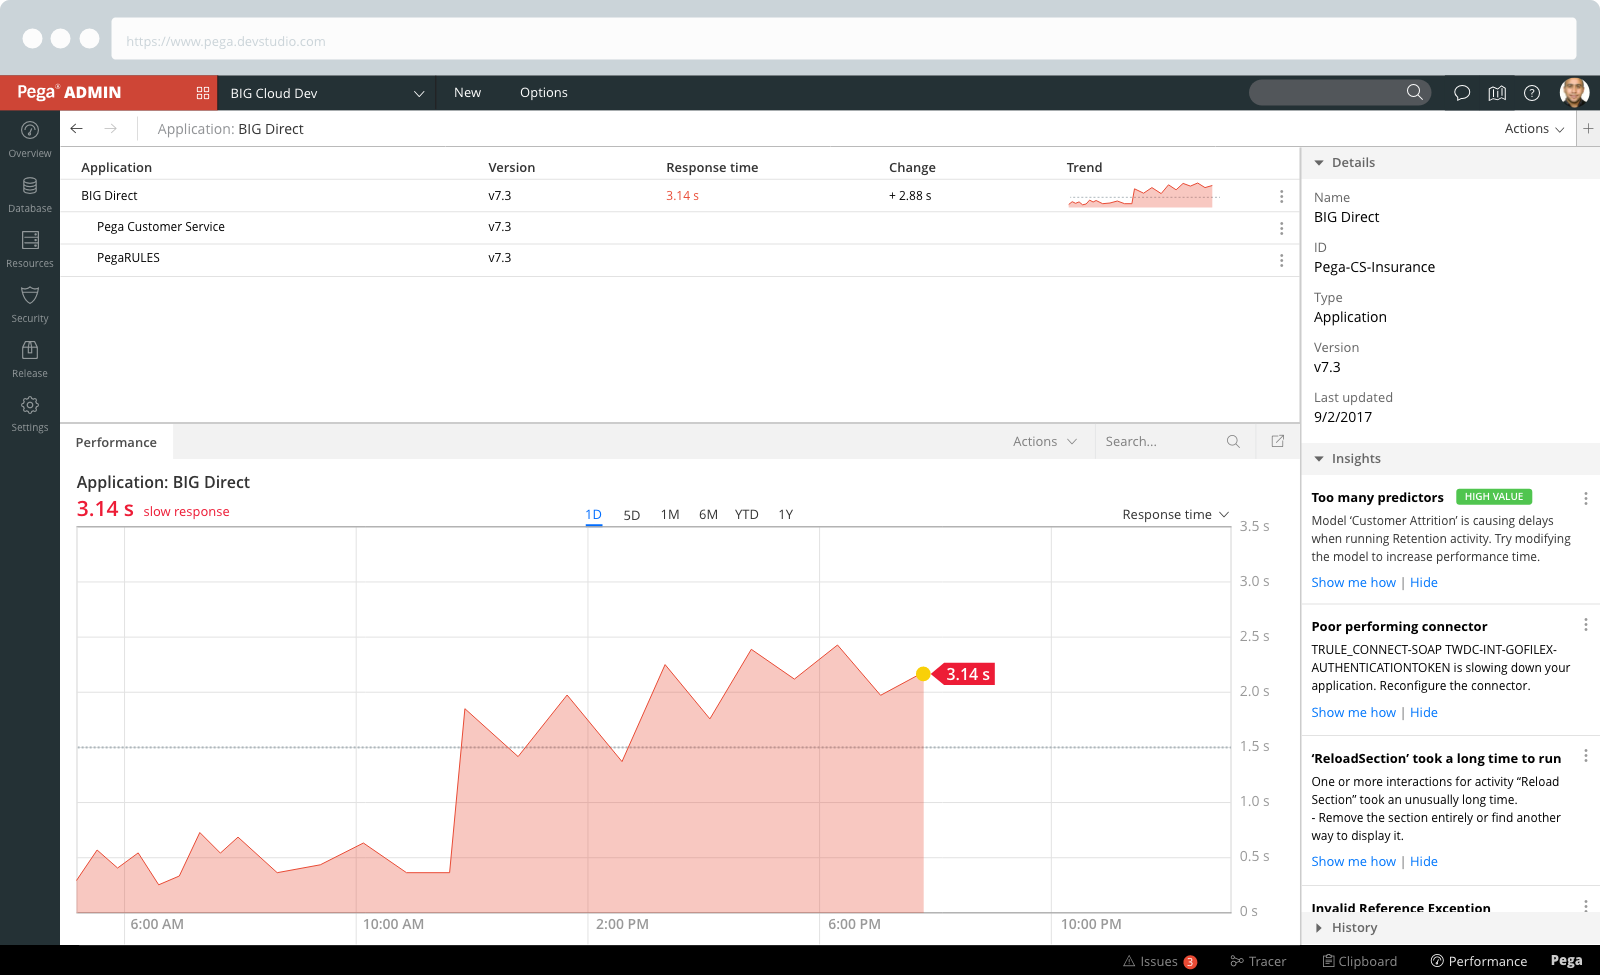Open the Release sidebar section
This screenshot has width=1600, height=975.
[x=30, y=359]
